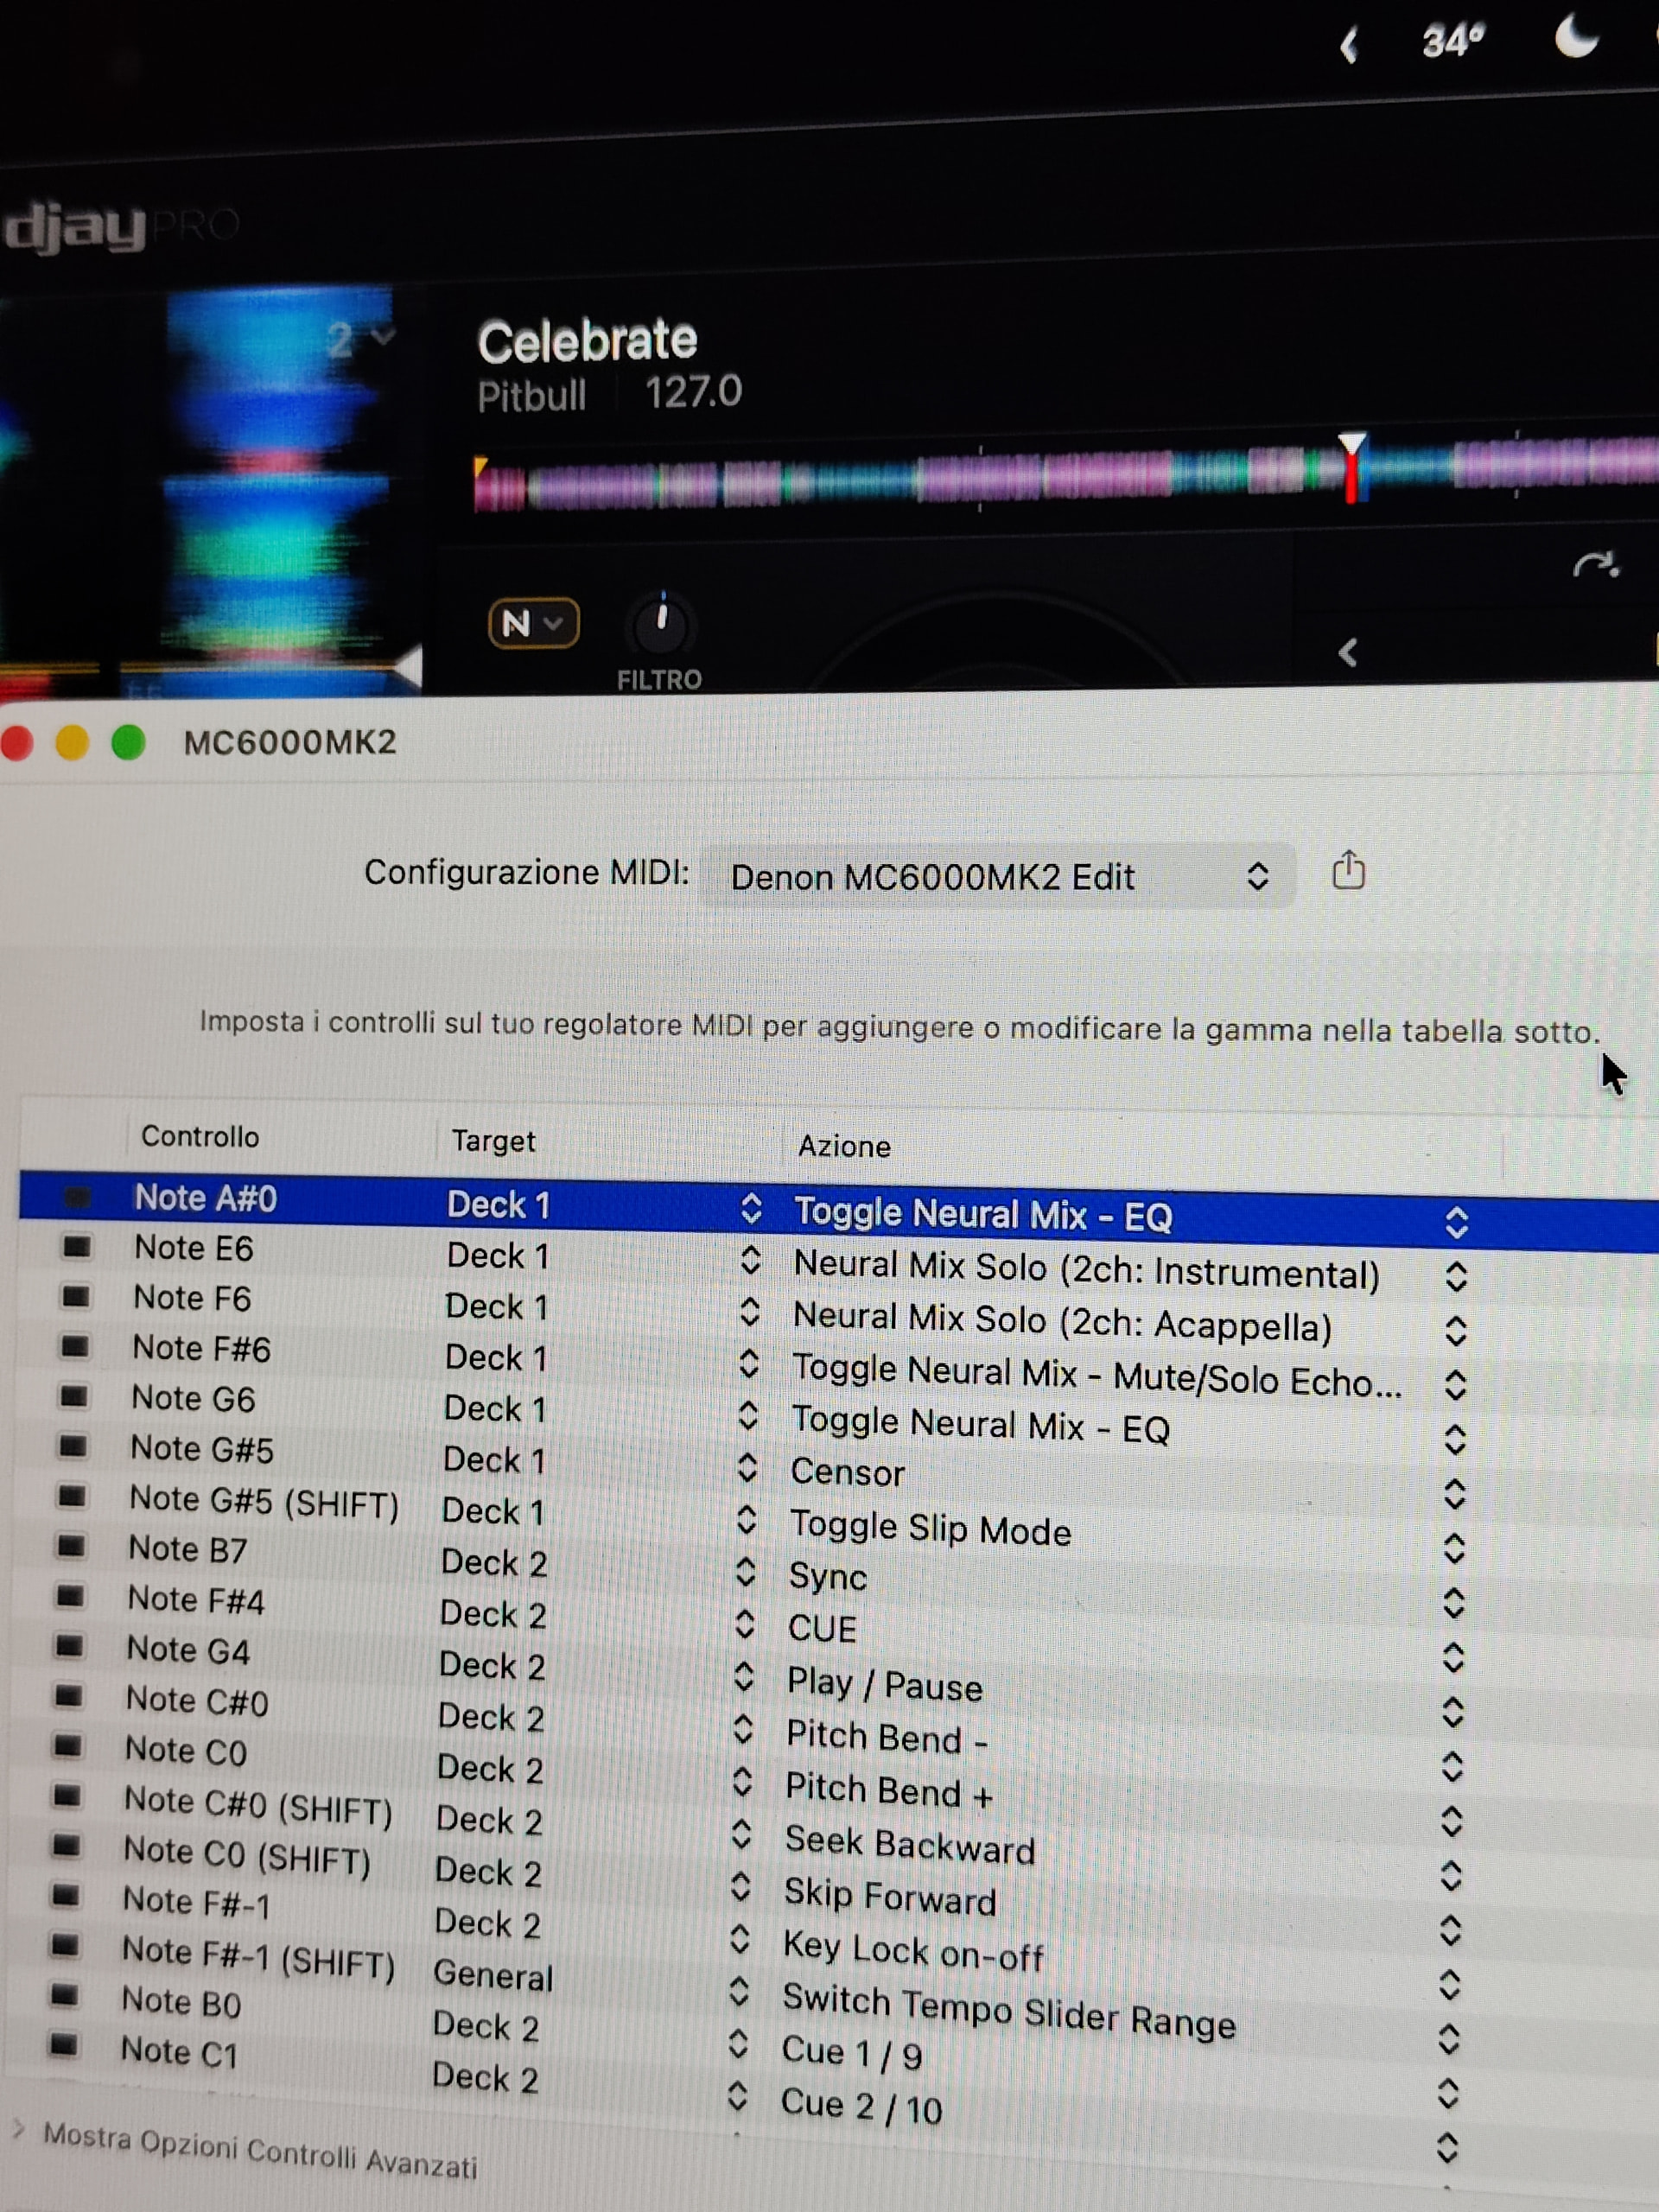Open Target stepper for Note G4 row
This screenshot has height=2212, width=1659.
[x=744, y=1676]
